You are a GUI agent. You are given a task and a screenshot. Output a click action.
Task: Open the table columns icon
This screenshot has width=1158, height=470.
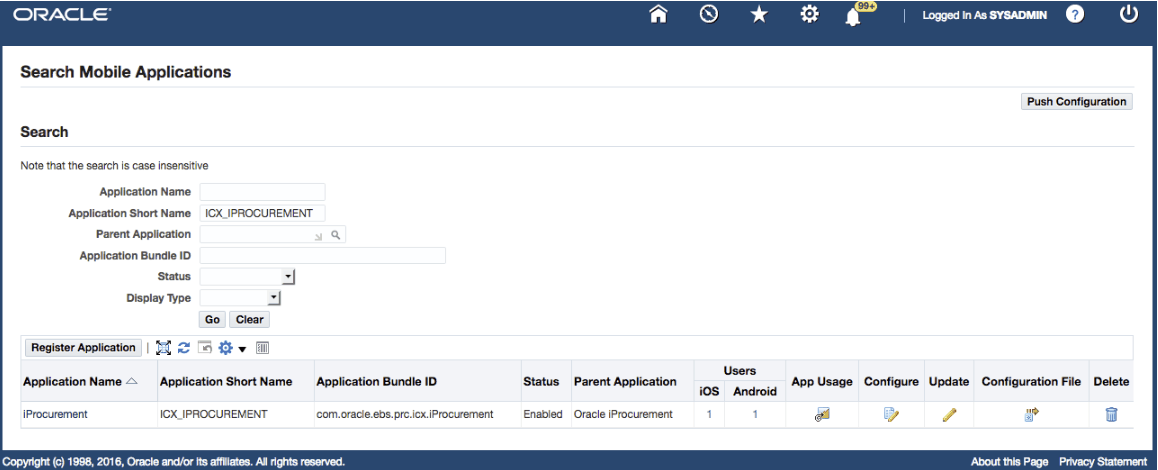(x=264, y=347)
